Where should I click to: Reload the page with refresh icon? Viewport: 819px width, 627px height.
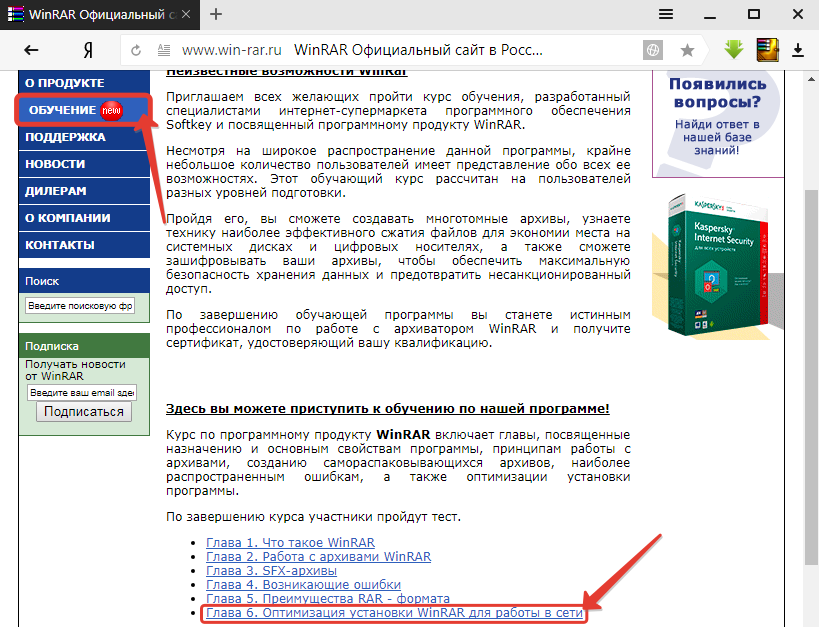coord(136,50)
